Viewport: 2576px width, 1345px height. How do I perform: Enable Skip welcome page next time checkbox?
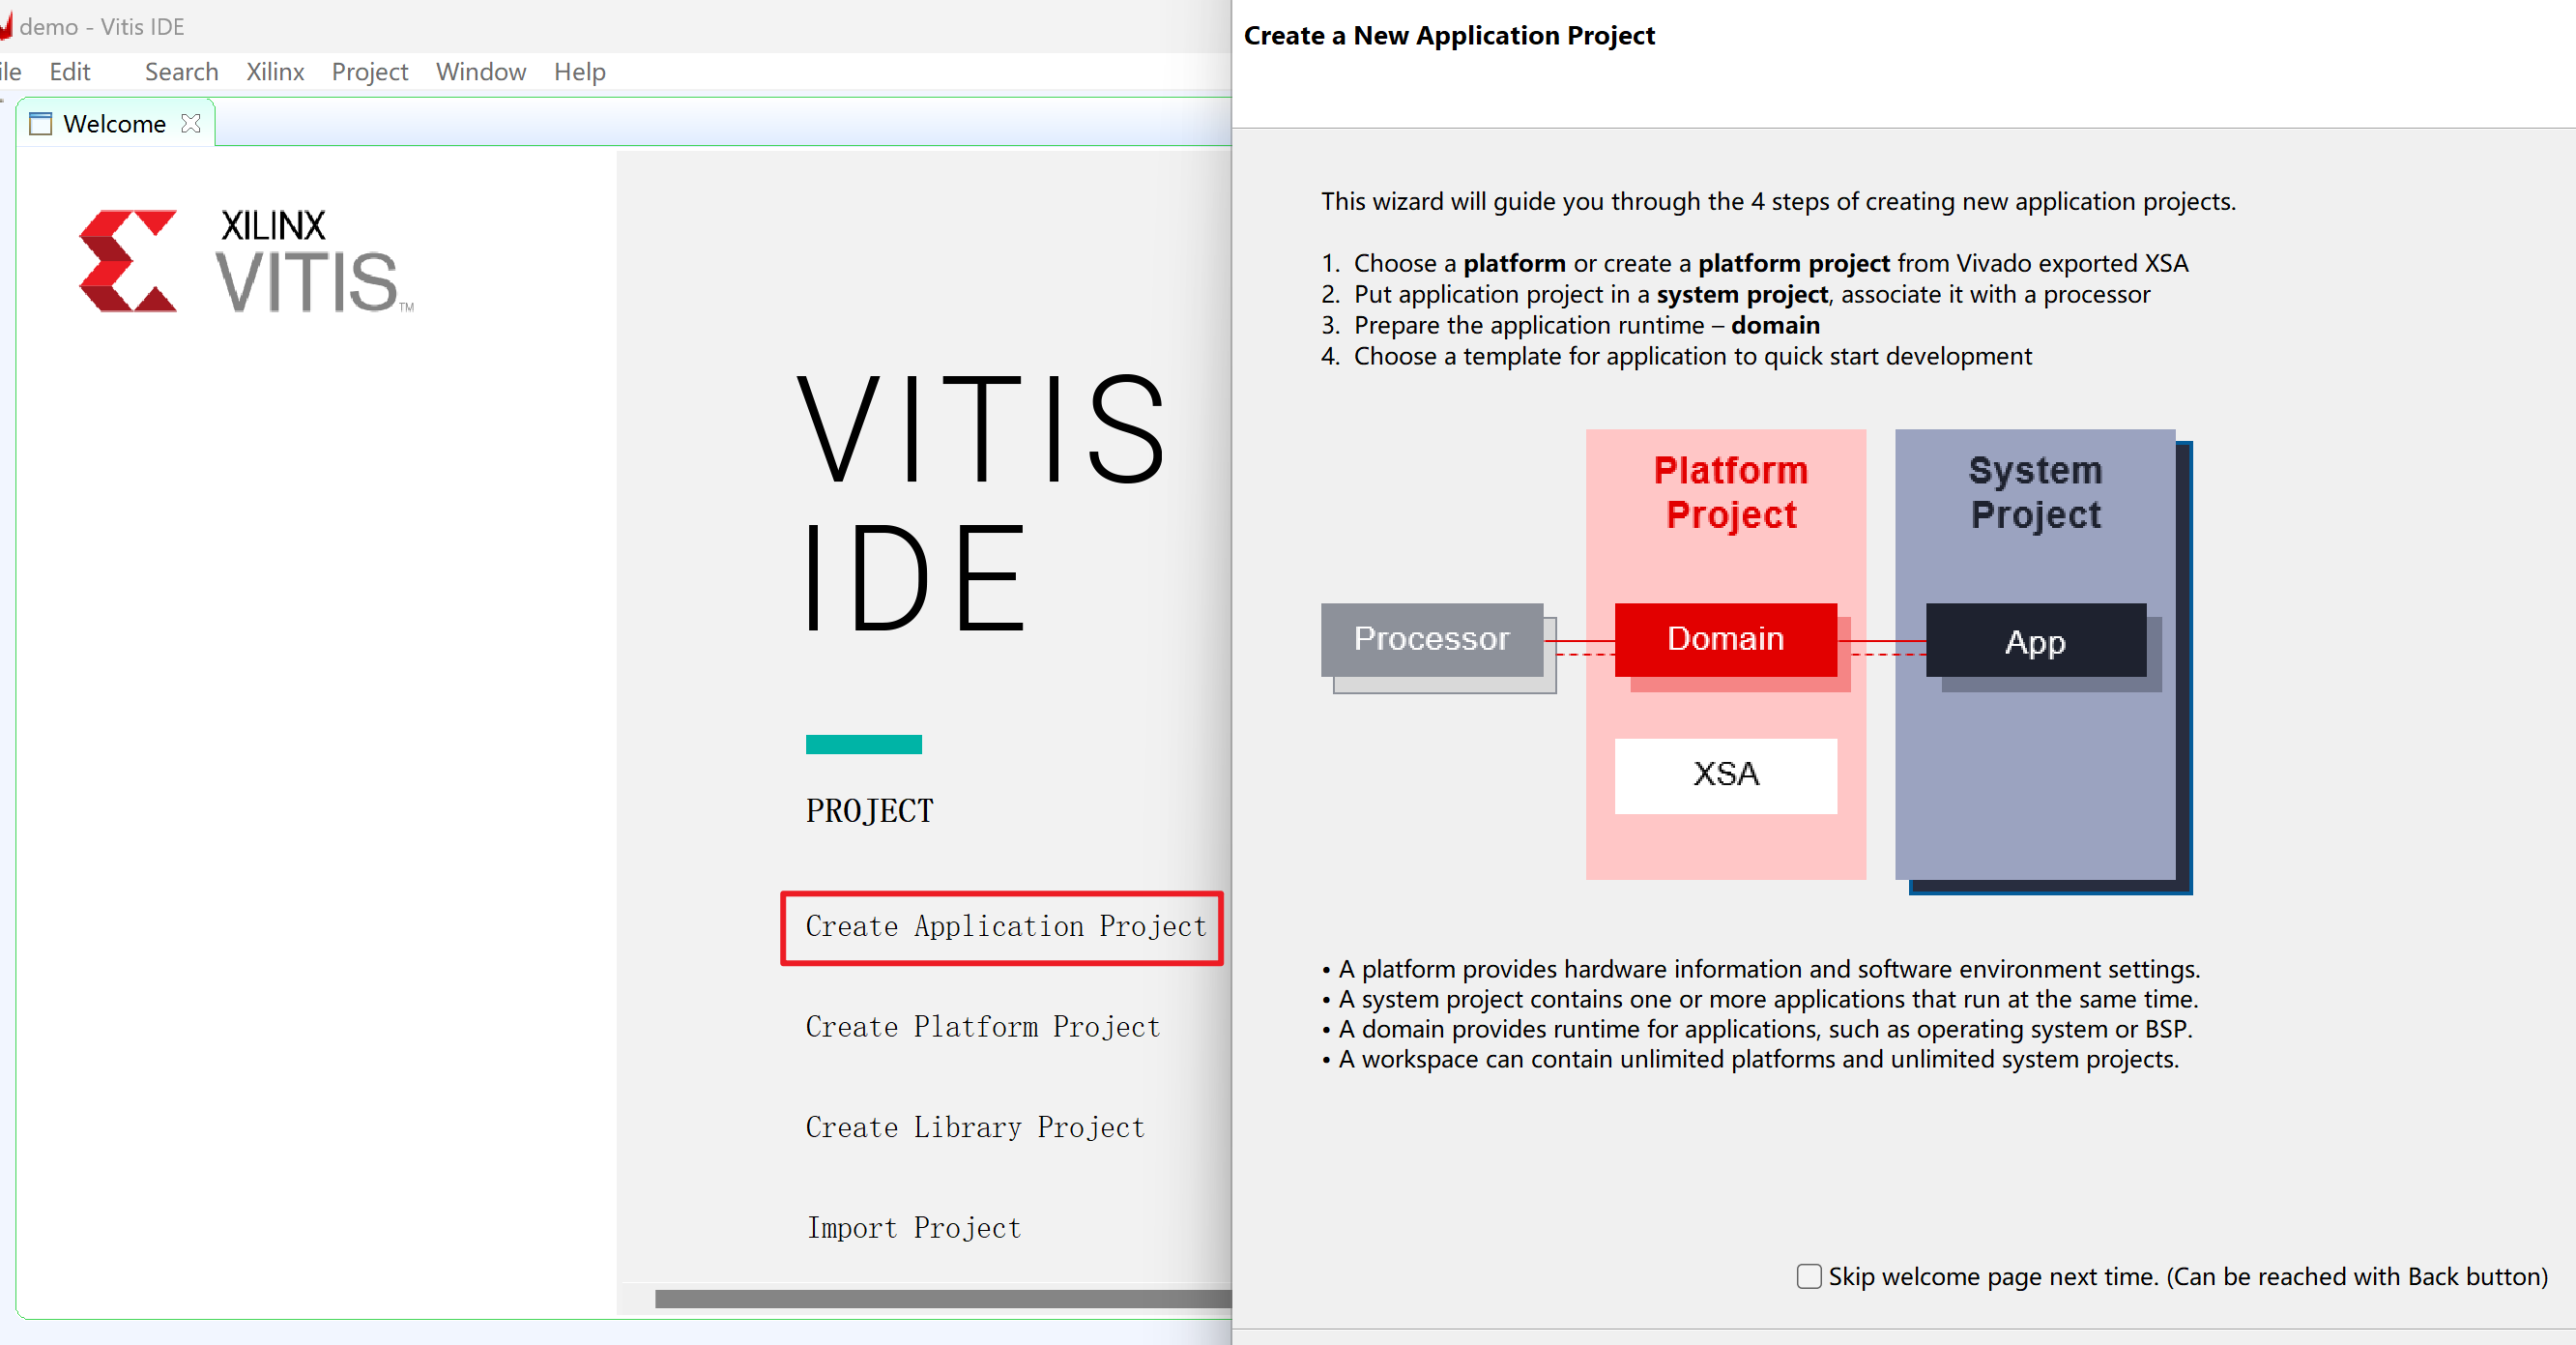[1808, 1276]
